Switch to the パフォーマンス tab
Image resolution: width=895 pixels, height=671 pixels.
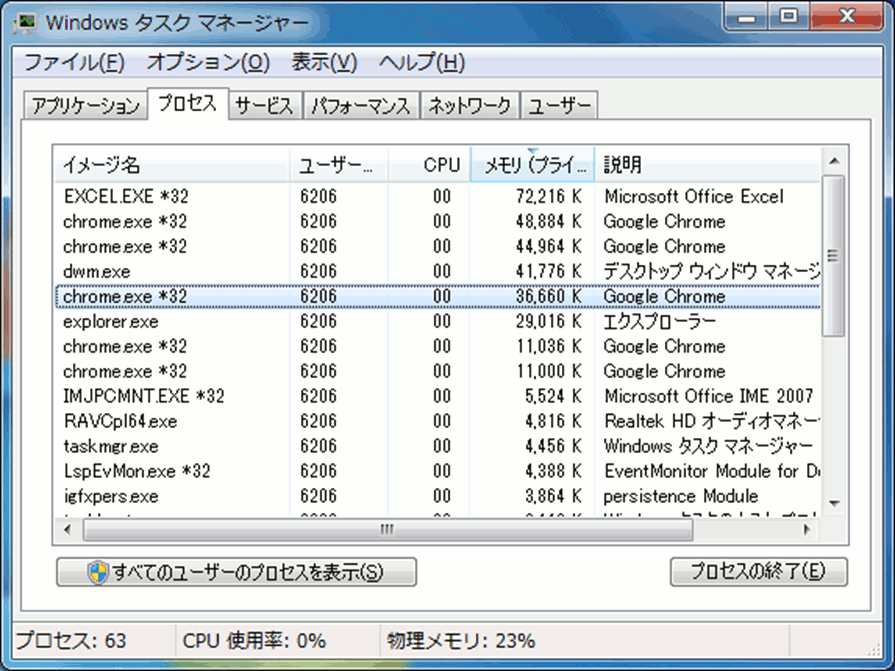(360, 106)
